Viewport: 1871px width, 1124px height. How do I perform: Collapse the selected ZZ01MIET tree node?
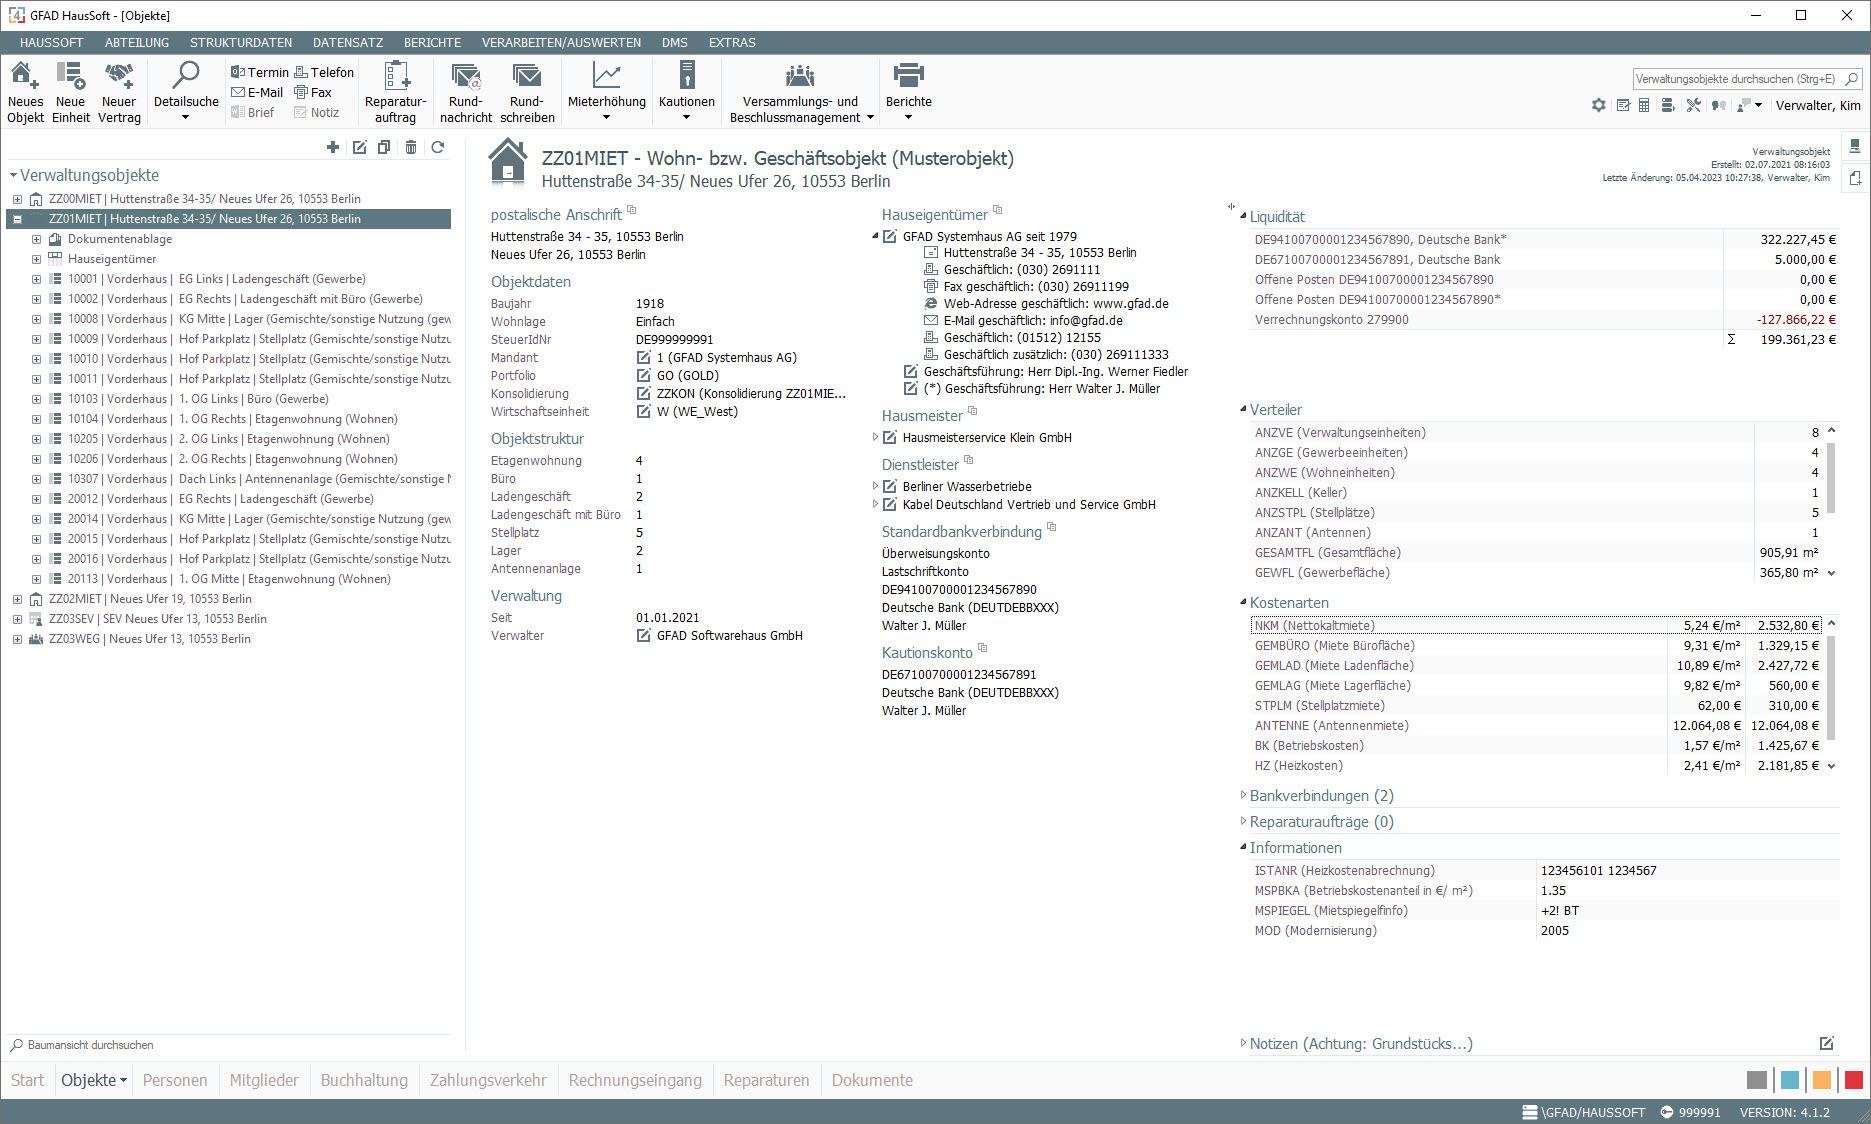[x=17, y=219]
